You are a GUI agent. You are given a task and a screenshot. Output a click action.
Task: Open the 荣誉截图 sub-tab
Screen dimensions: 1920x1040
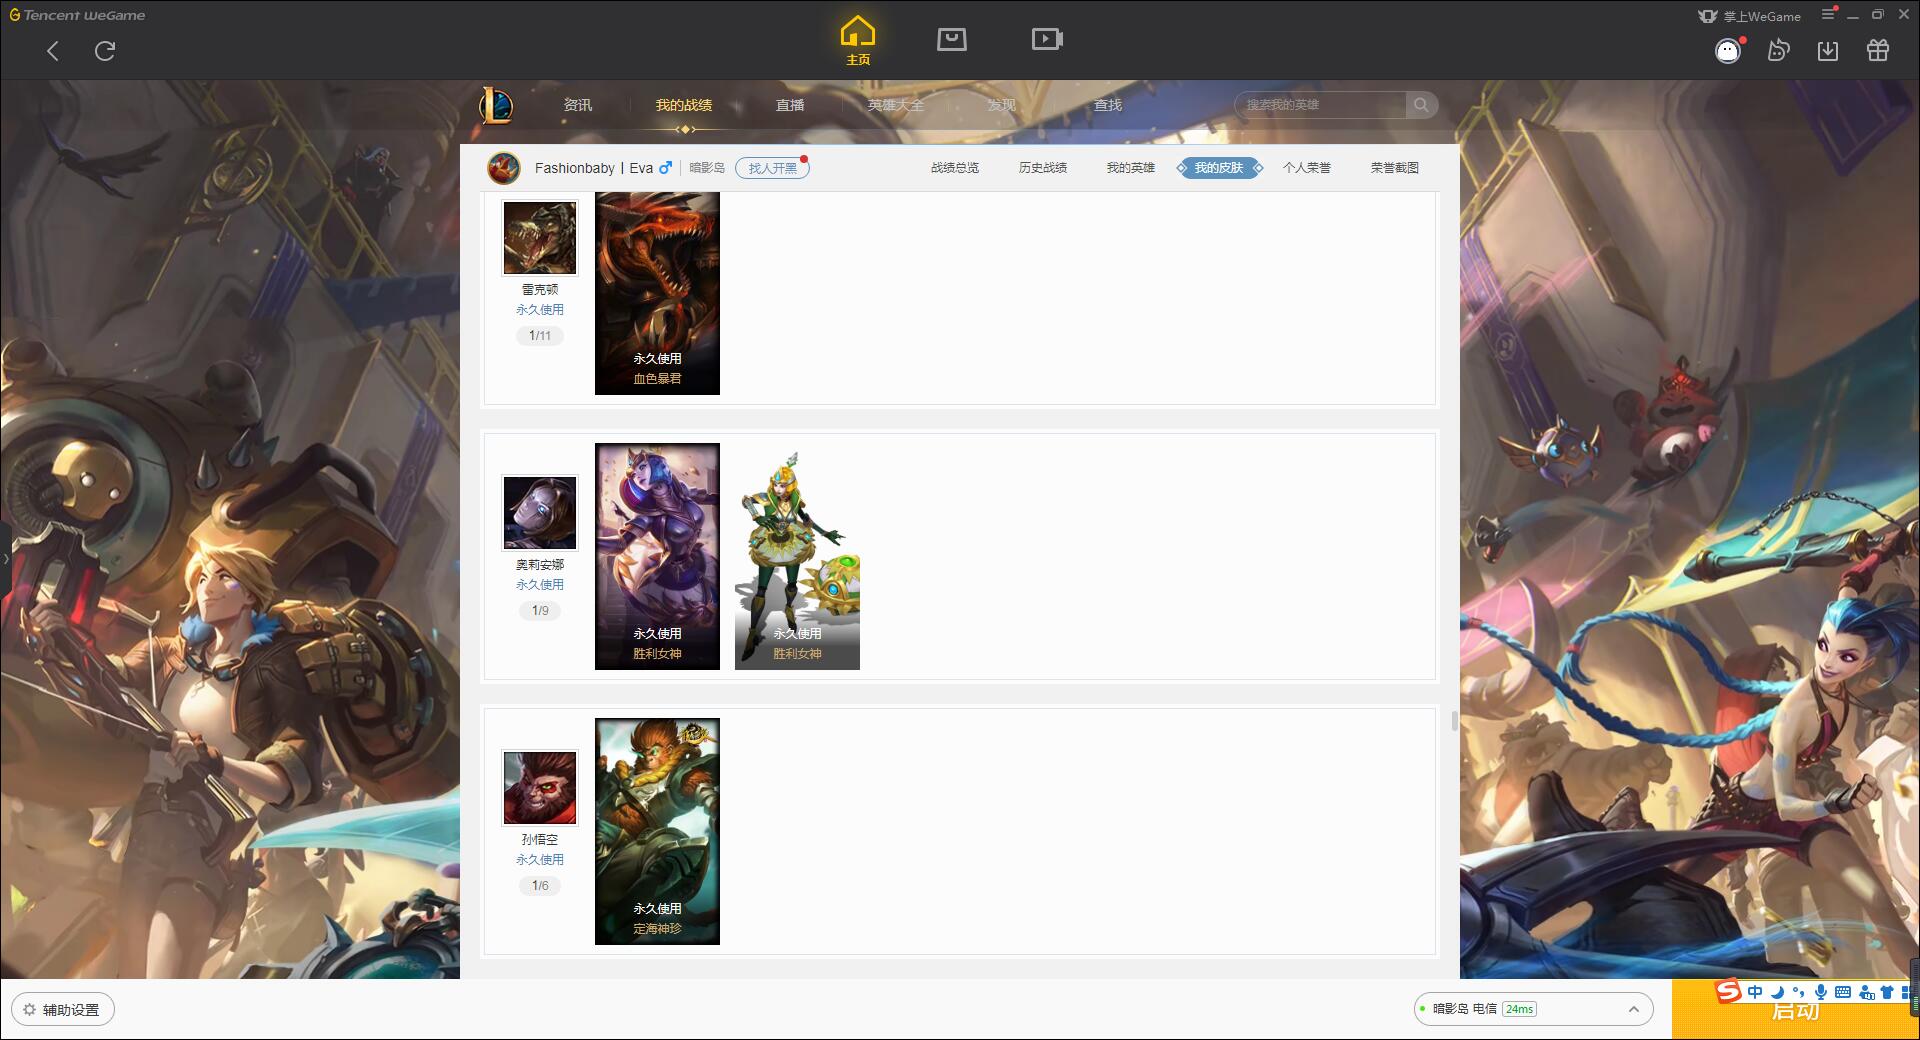[1395, 168]
